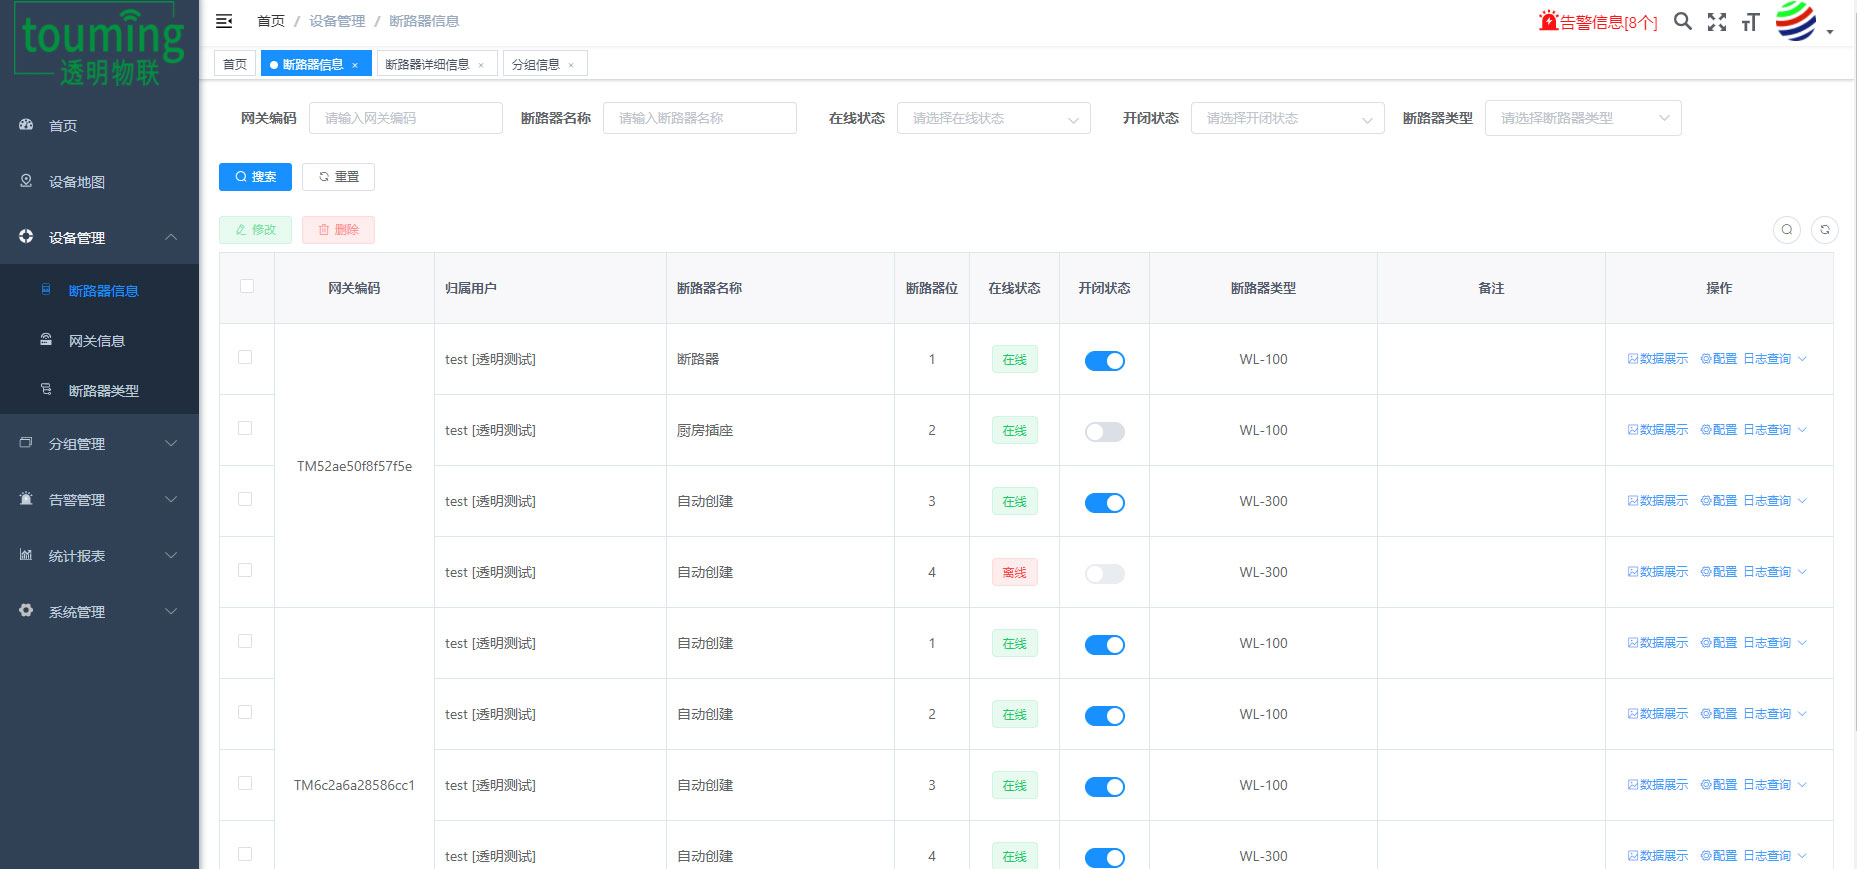1857x869 pixels.
Task: Open the header search magnifier icon
Action: pos(1683,21)
